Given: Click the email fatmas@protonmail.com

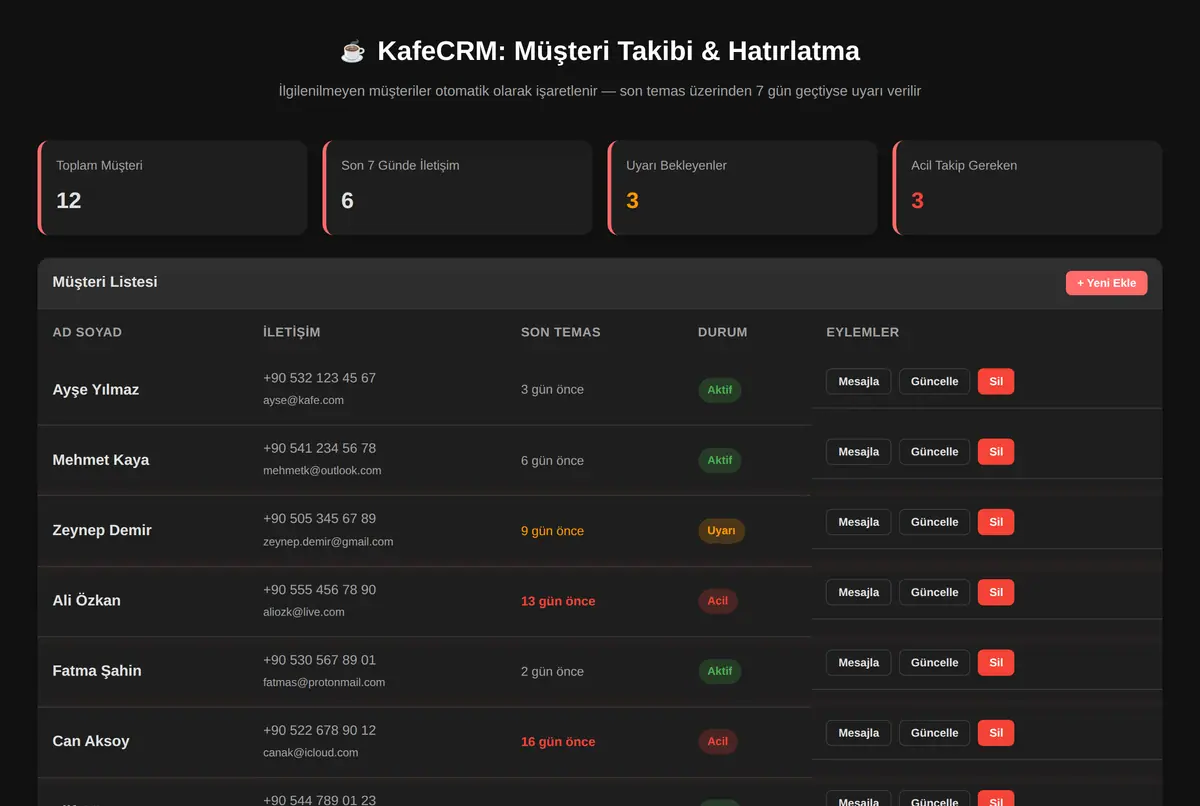Looking at the screenshot, I should [324, 682].
